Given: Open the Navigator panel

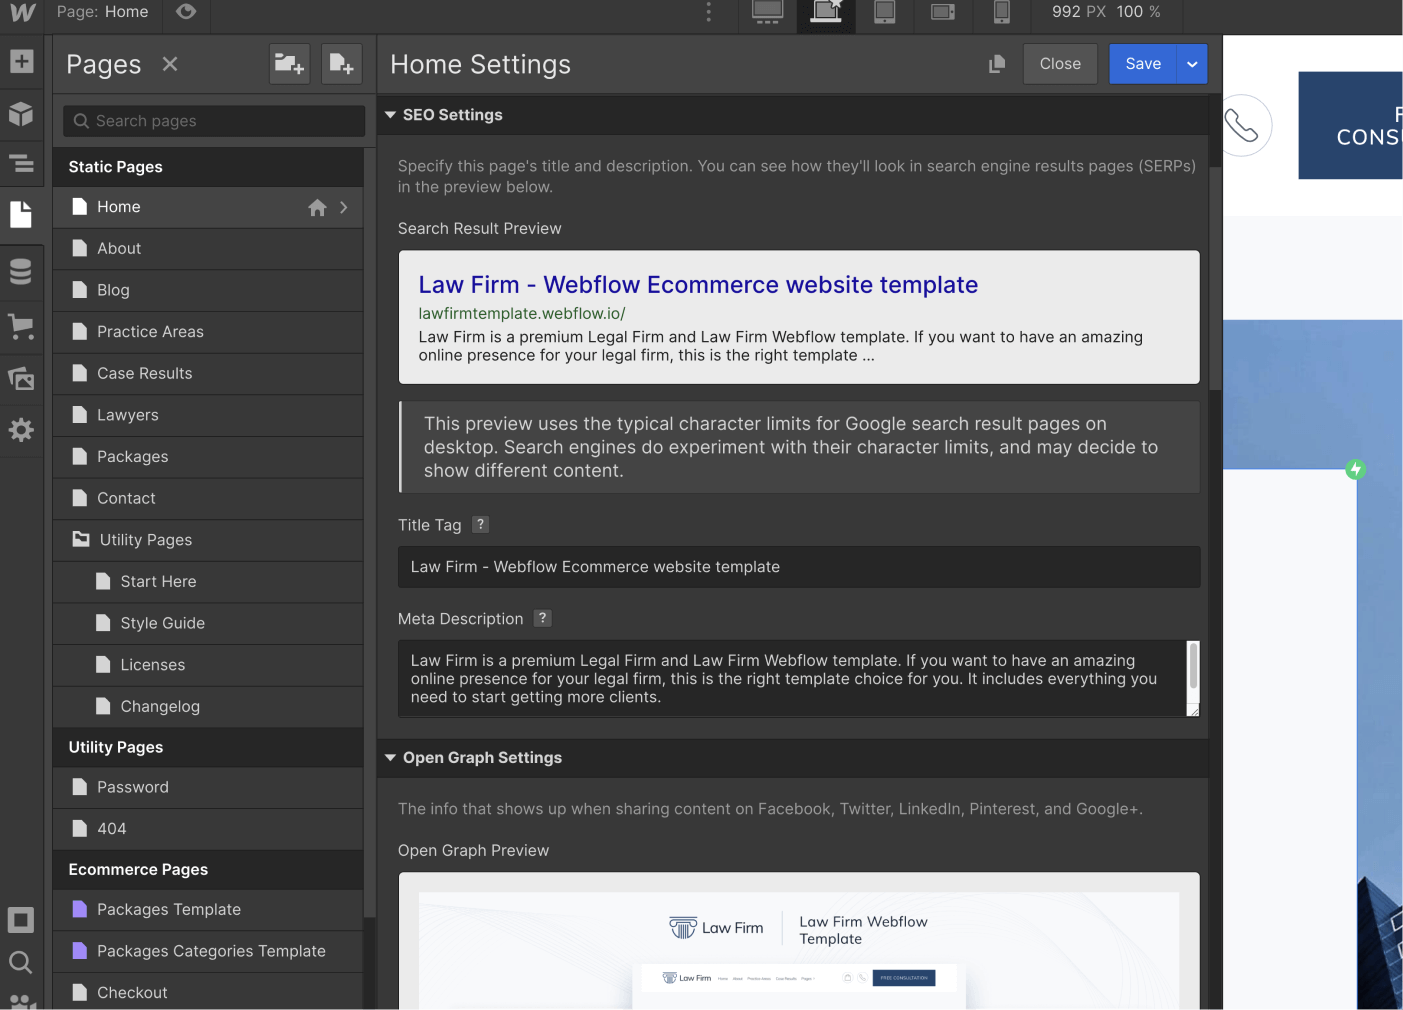Looking at the screenshot, I should tap(21, 163).
